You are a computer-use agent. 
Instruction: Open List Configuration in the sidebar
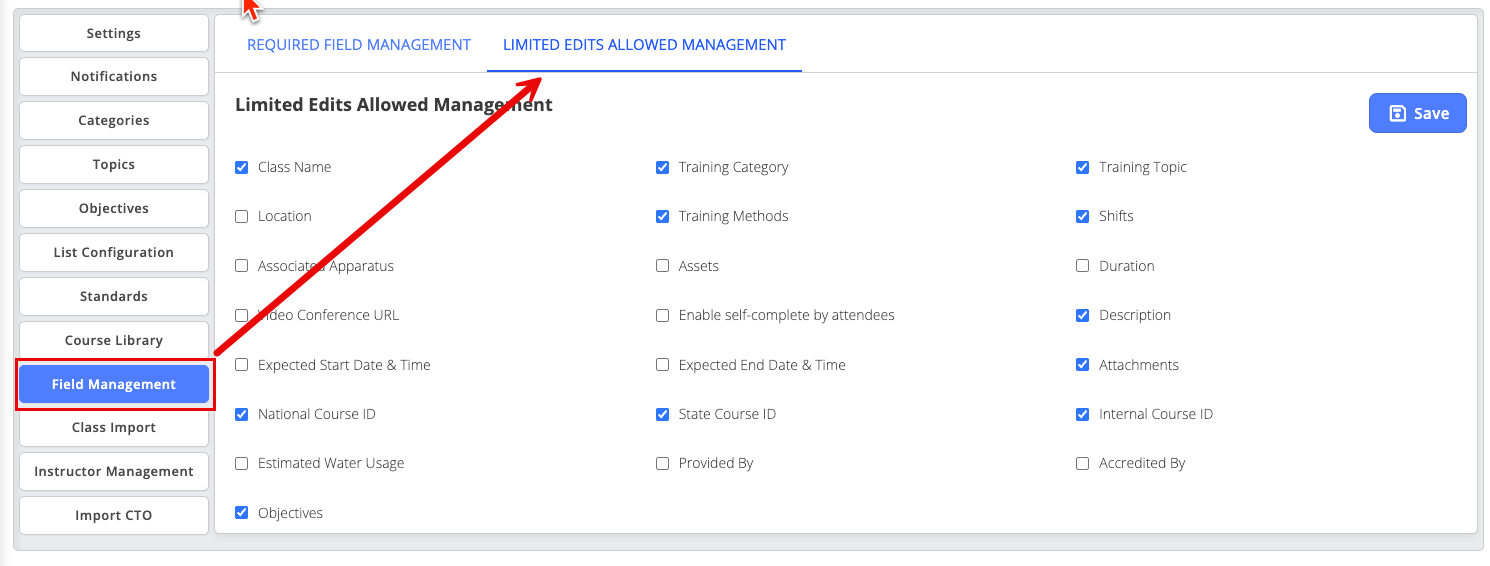114,253
